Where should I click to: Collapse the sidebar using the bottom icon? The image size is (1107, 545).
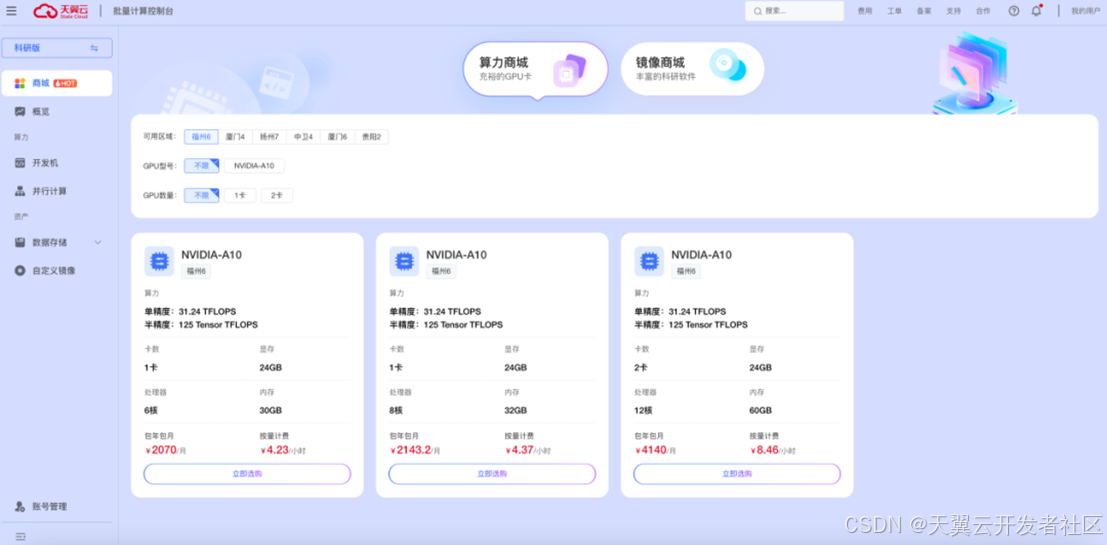click(x=20, y=537)
